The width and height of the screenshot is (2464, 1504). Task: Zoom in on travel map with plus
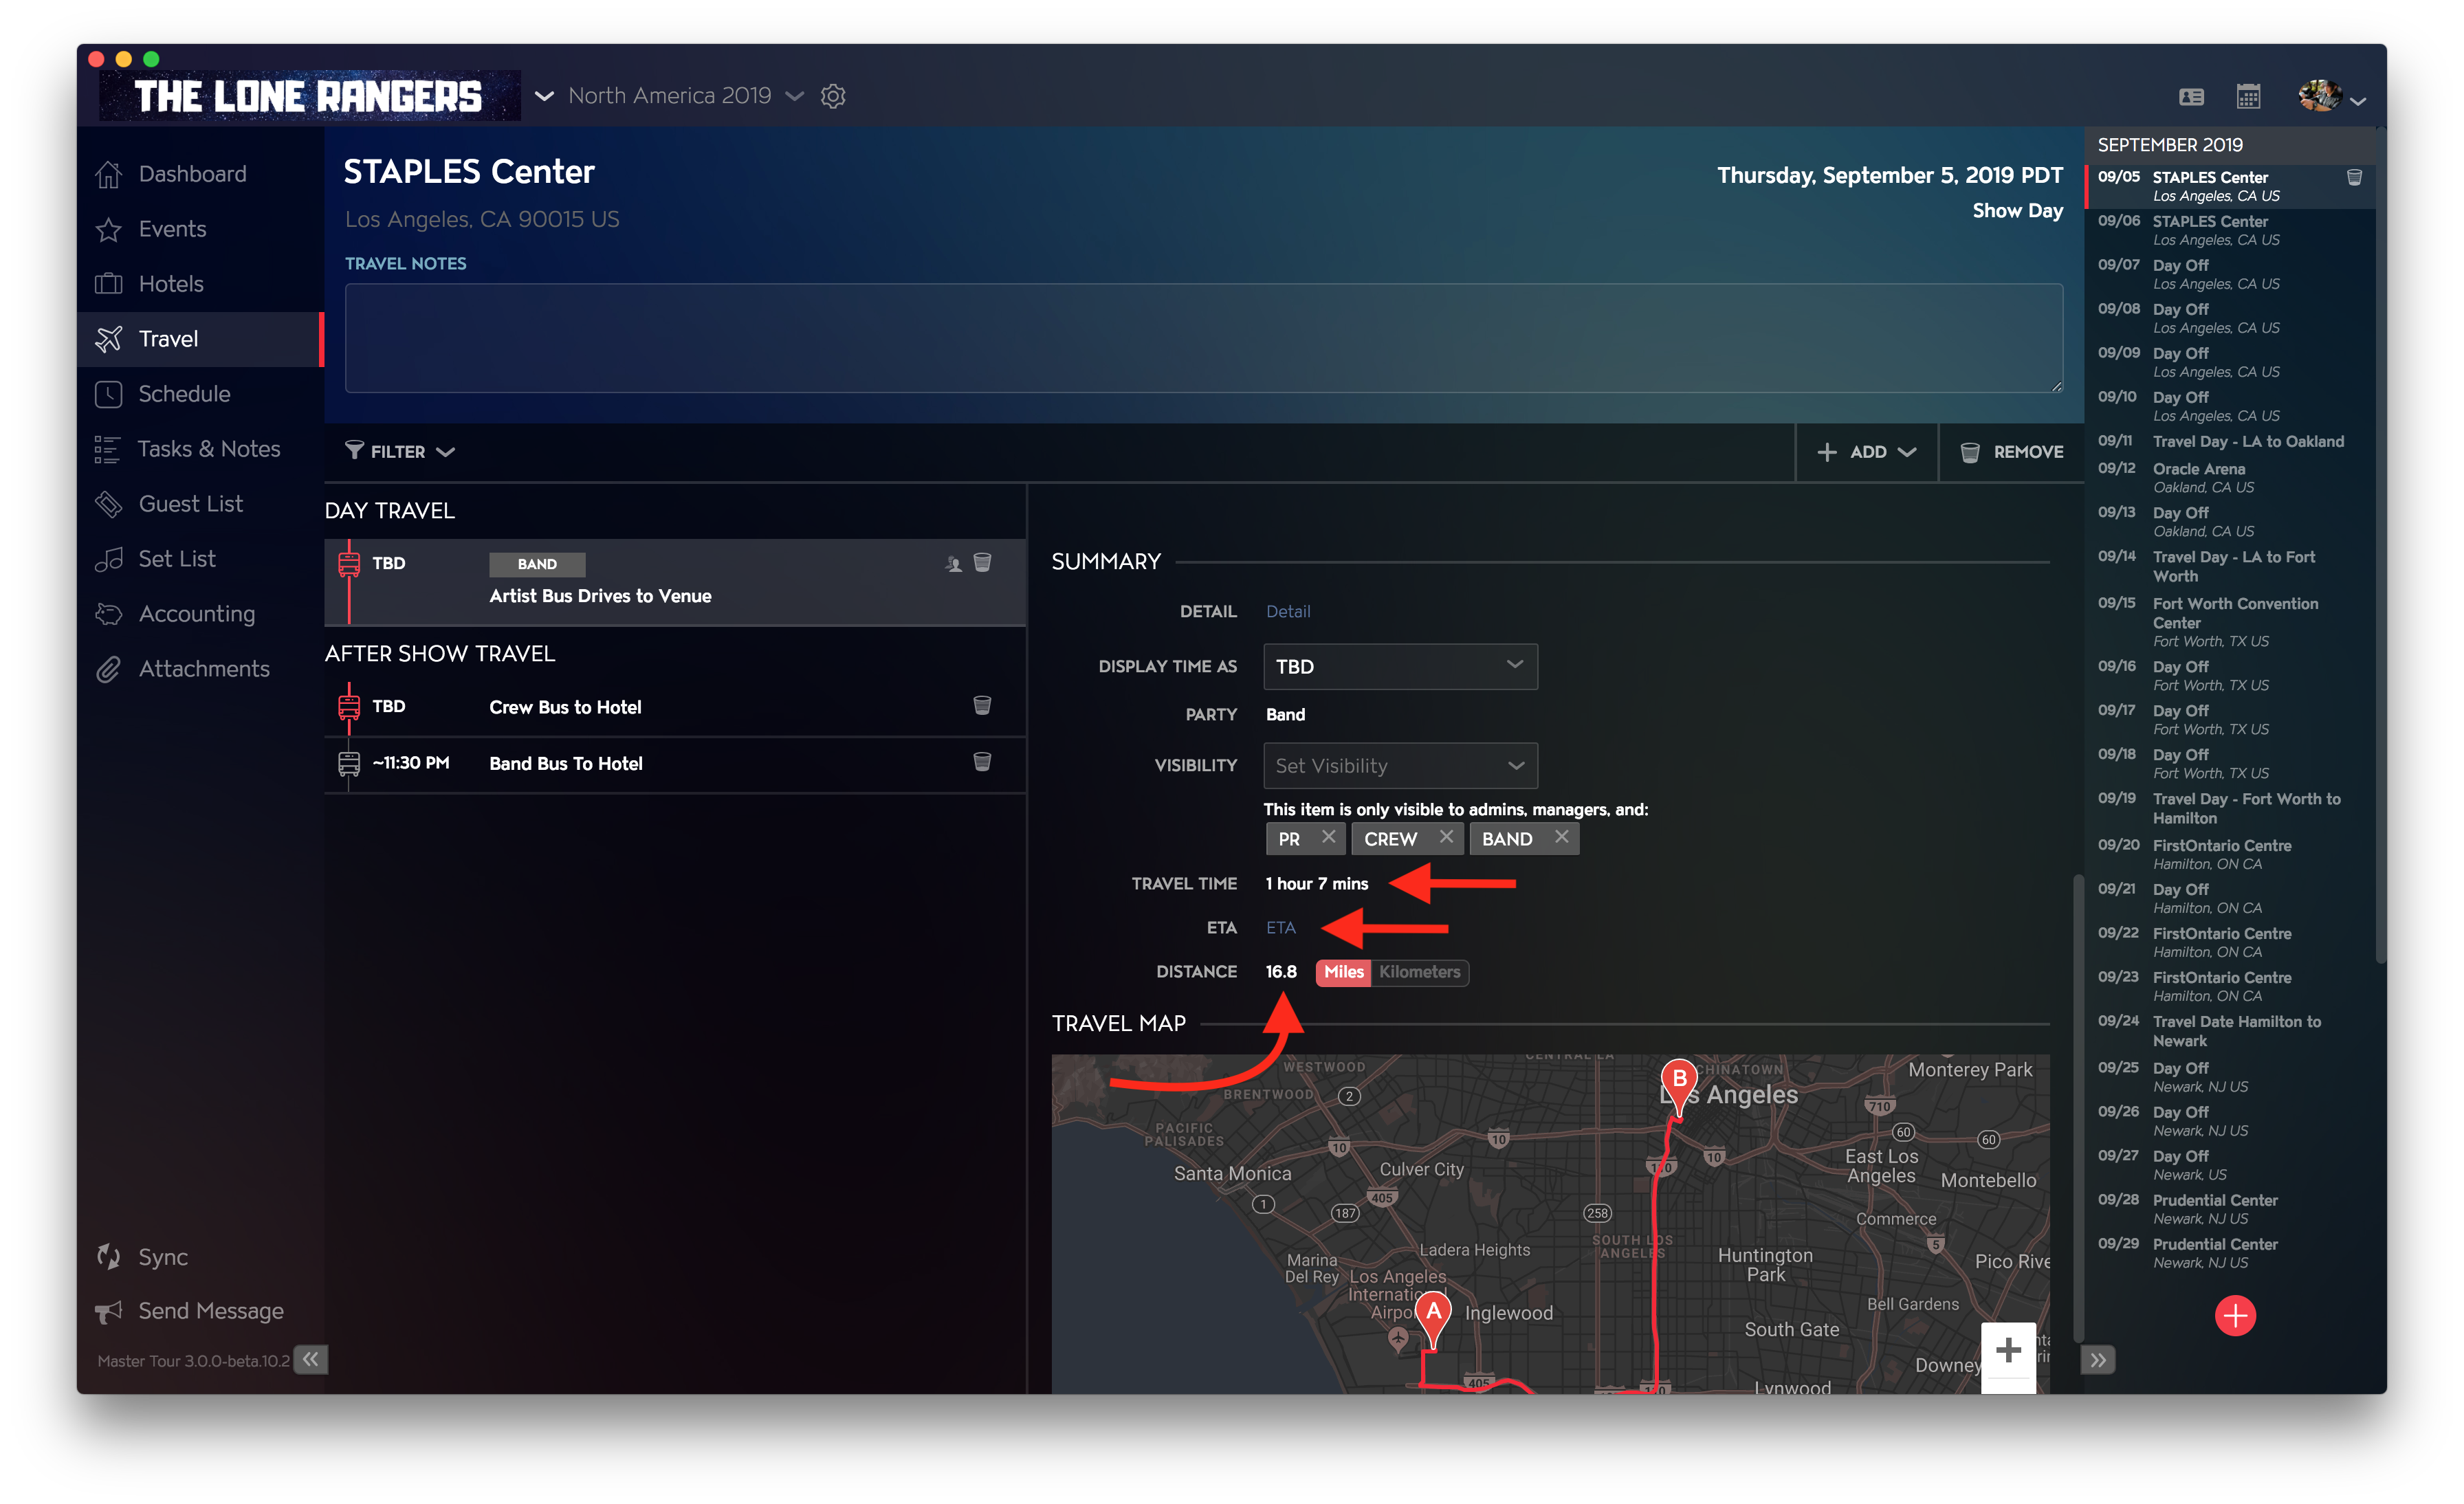(x=2008, y=1351)
